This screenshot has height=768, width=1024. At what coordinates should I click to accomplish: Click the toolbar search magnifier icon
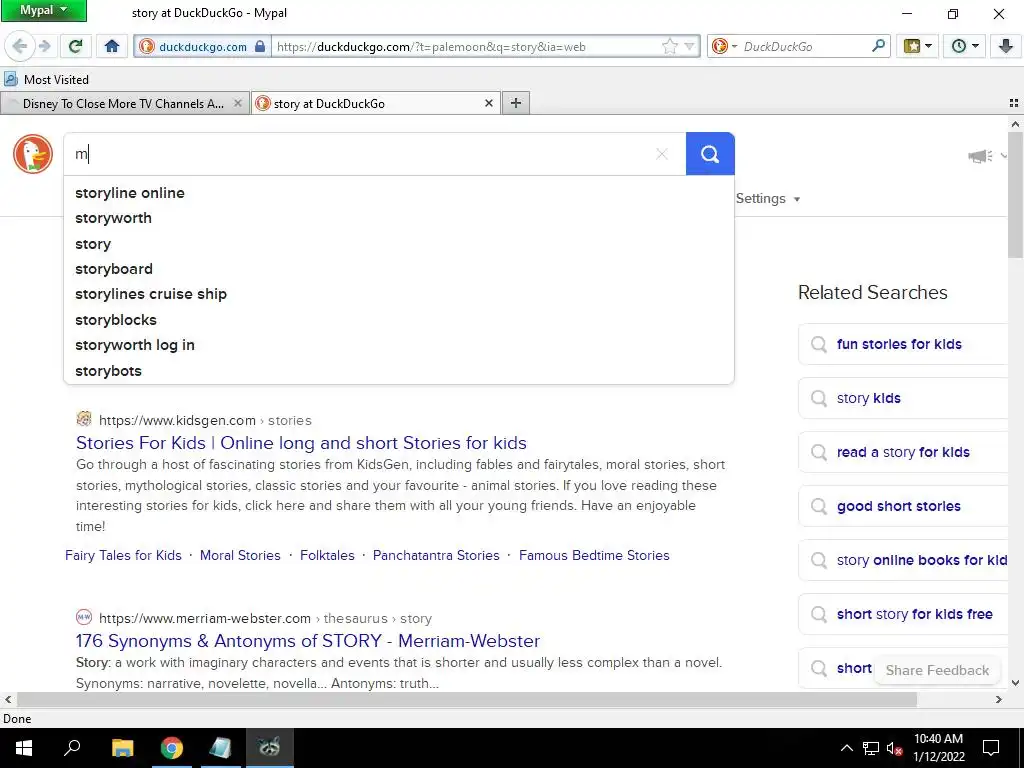click(x=878, y=46)
